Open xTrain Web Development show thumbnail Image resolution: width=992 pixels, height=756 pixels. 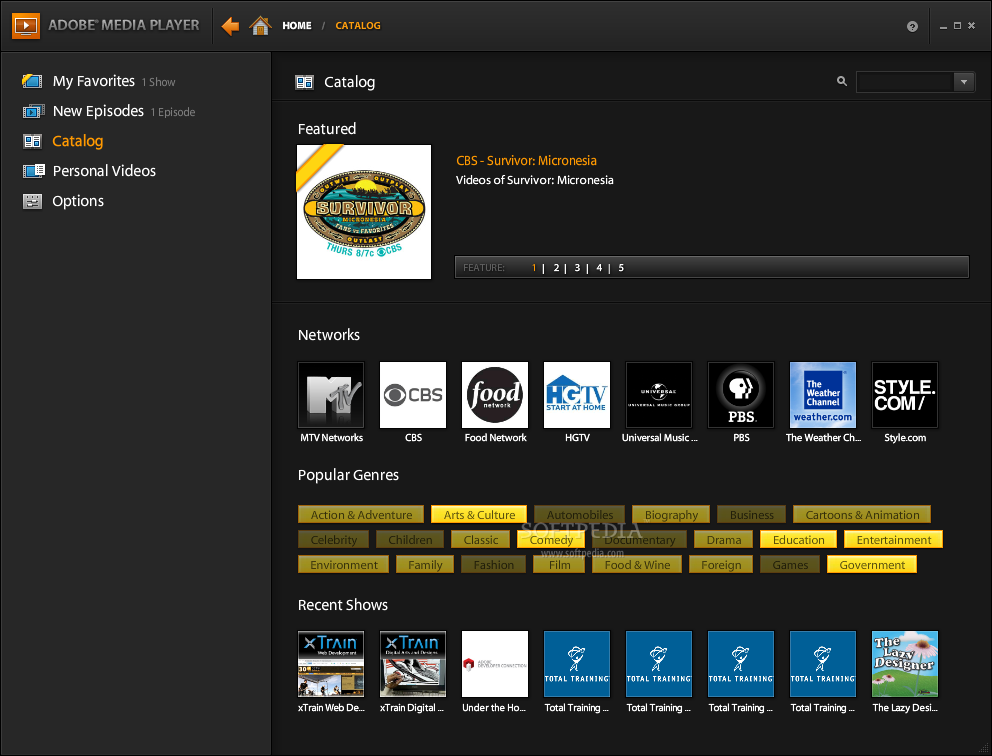tap(331, 664)
